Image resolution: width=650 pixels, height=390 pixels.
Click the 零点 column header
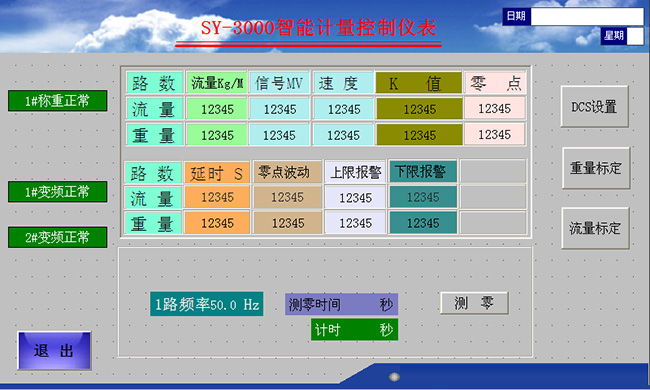tap(495, 83)
